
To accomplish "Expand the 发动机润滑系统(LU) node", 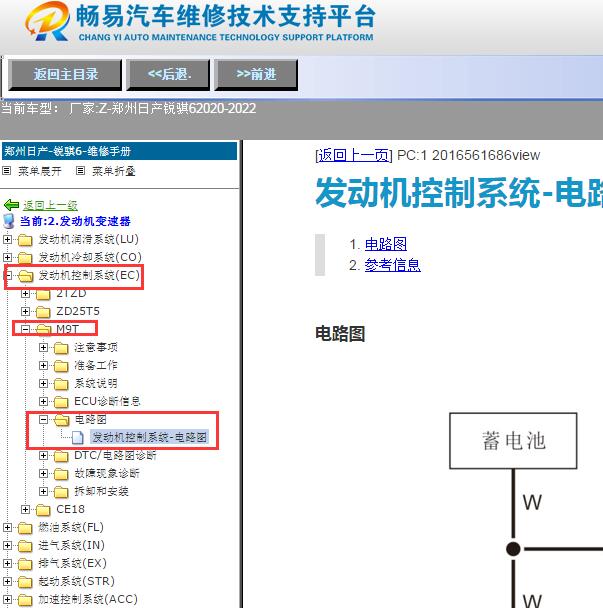I will click(x=7, y=240).
